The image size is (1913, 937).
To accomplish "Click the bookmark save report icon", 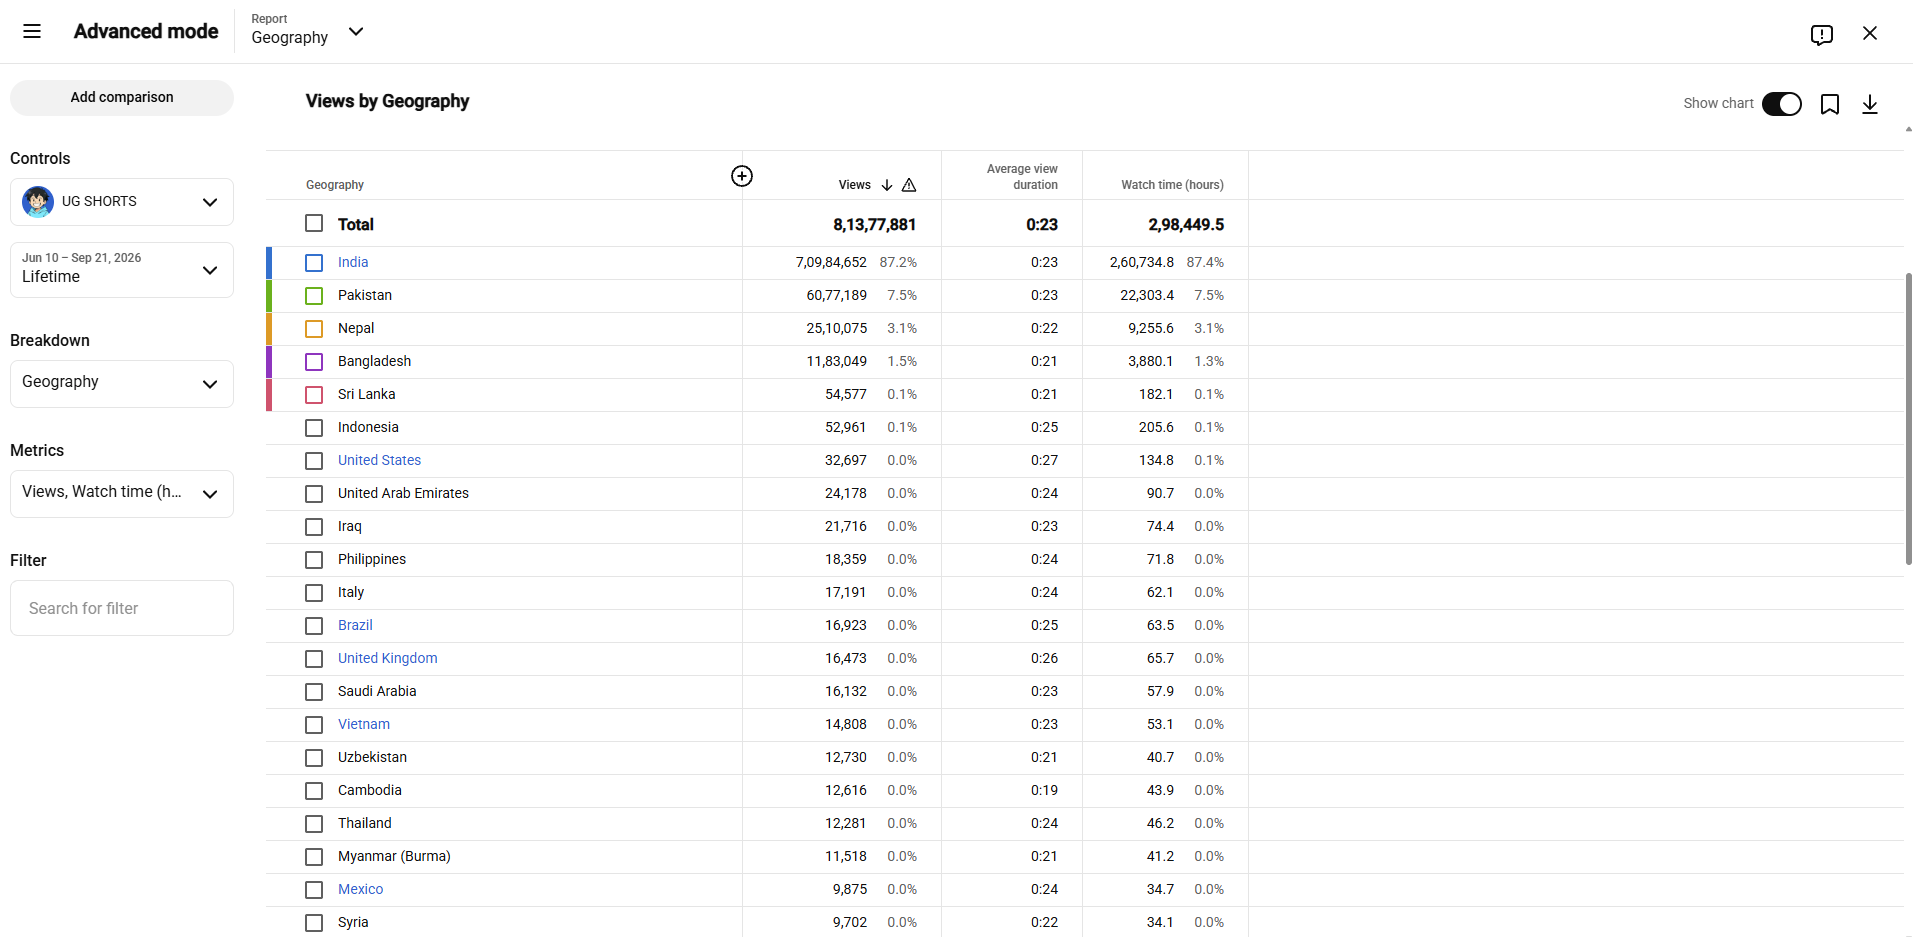I will [x=1830, y=104].
